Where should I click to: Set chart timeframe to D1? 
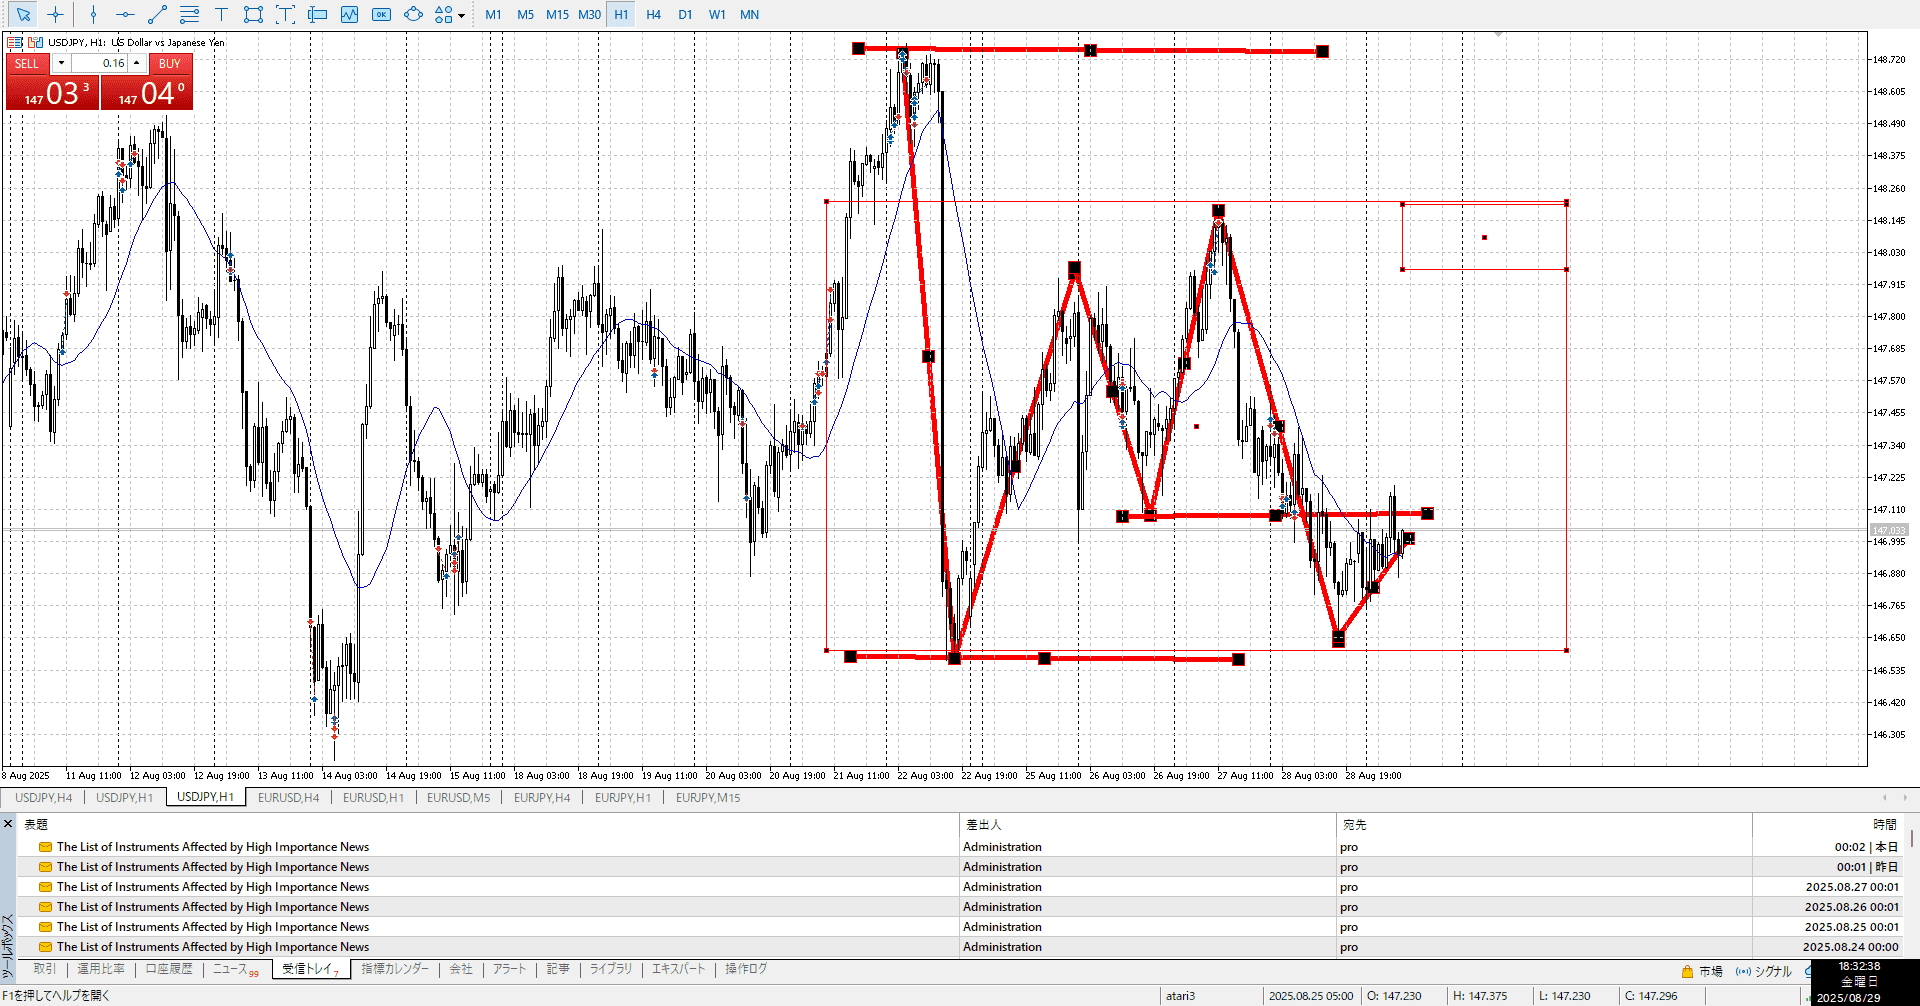[685, 14]
